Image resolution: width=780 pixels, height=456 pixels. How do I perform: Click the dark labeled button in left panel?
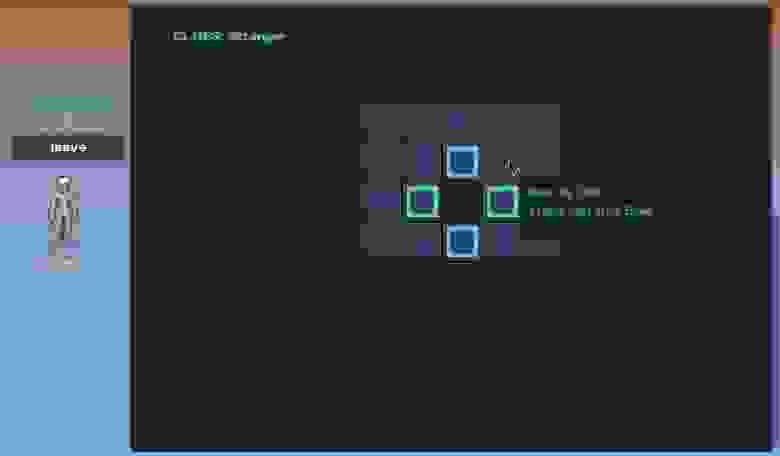[x=67, y=148]
